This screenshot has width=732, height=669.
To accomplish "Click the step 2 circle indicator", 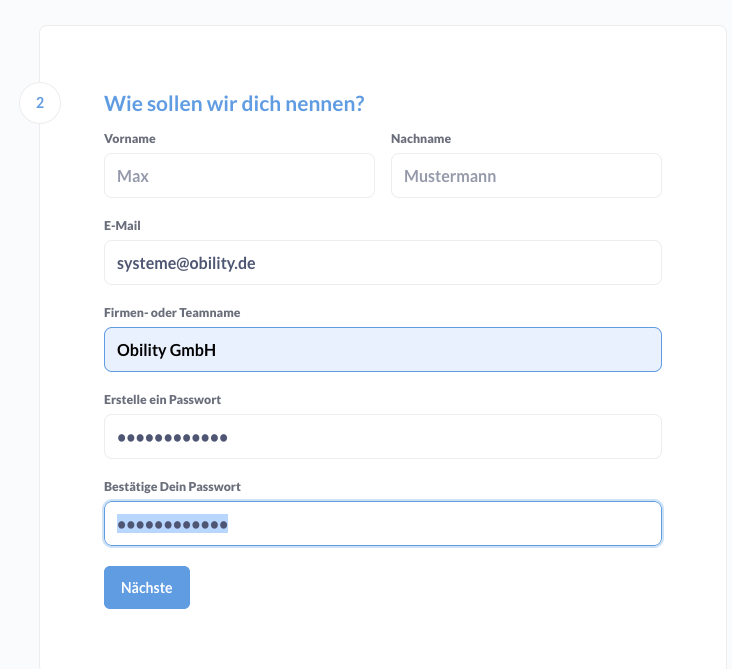I will pyautogui.click(x=40, y=103).
